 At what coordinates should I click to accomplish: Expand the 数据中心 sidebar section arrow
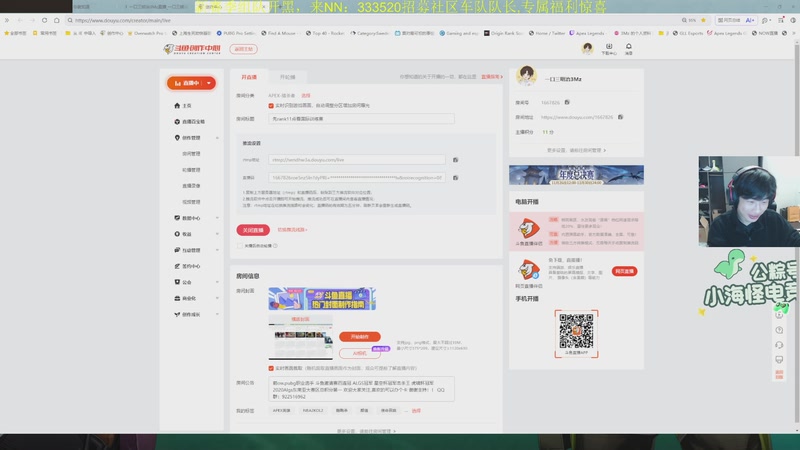click(217, 218)
